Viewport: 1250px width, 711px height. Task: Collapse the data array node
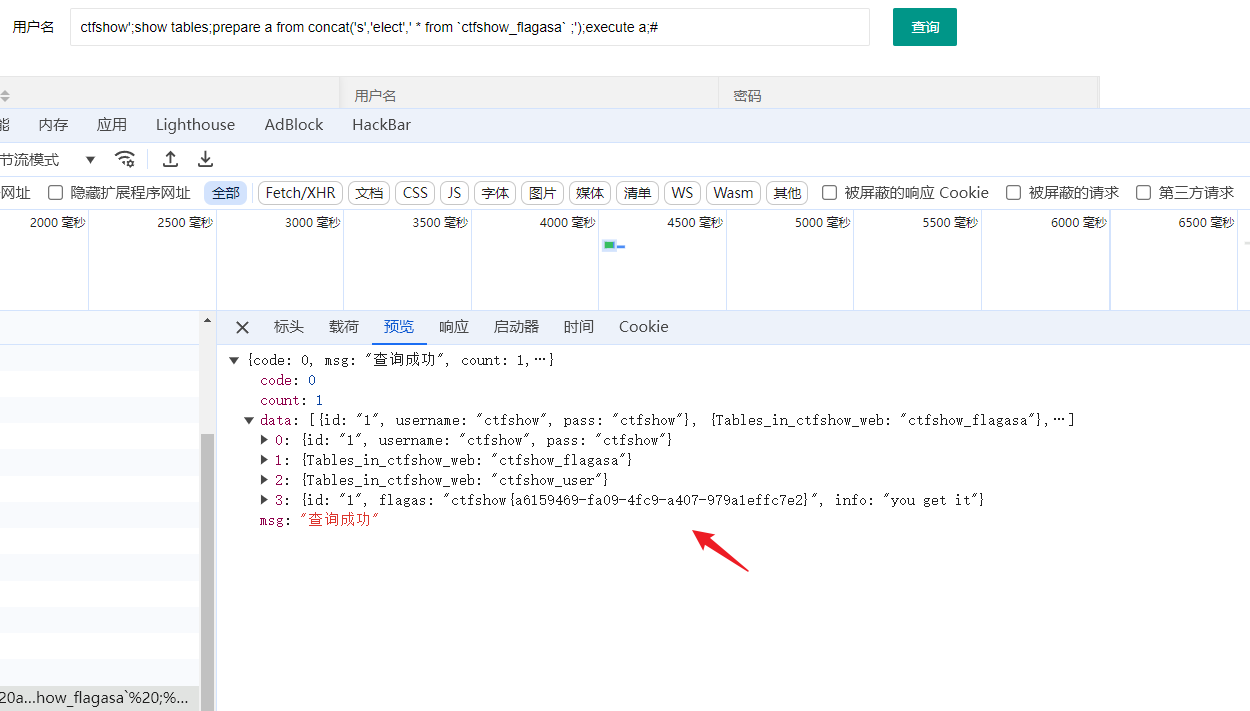click(x=249, y=420)
